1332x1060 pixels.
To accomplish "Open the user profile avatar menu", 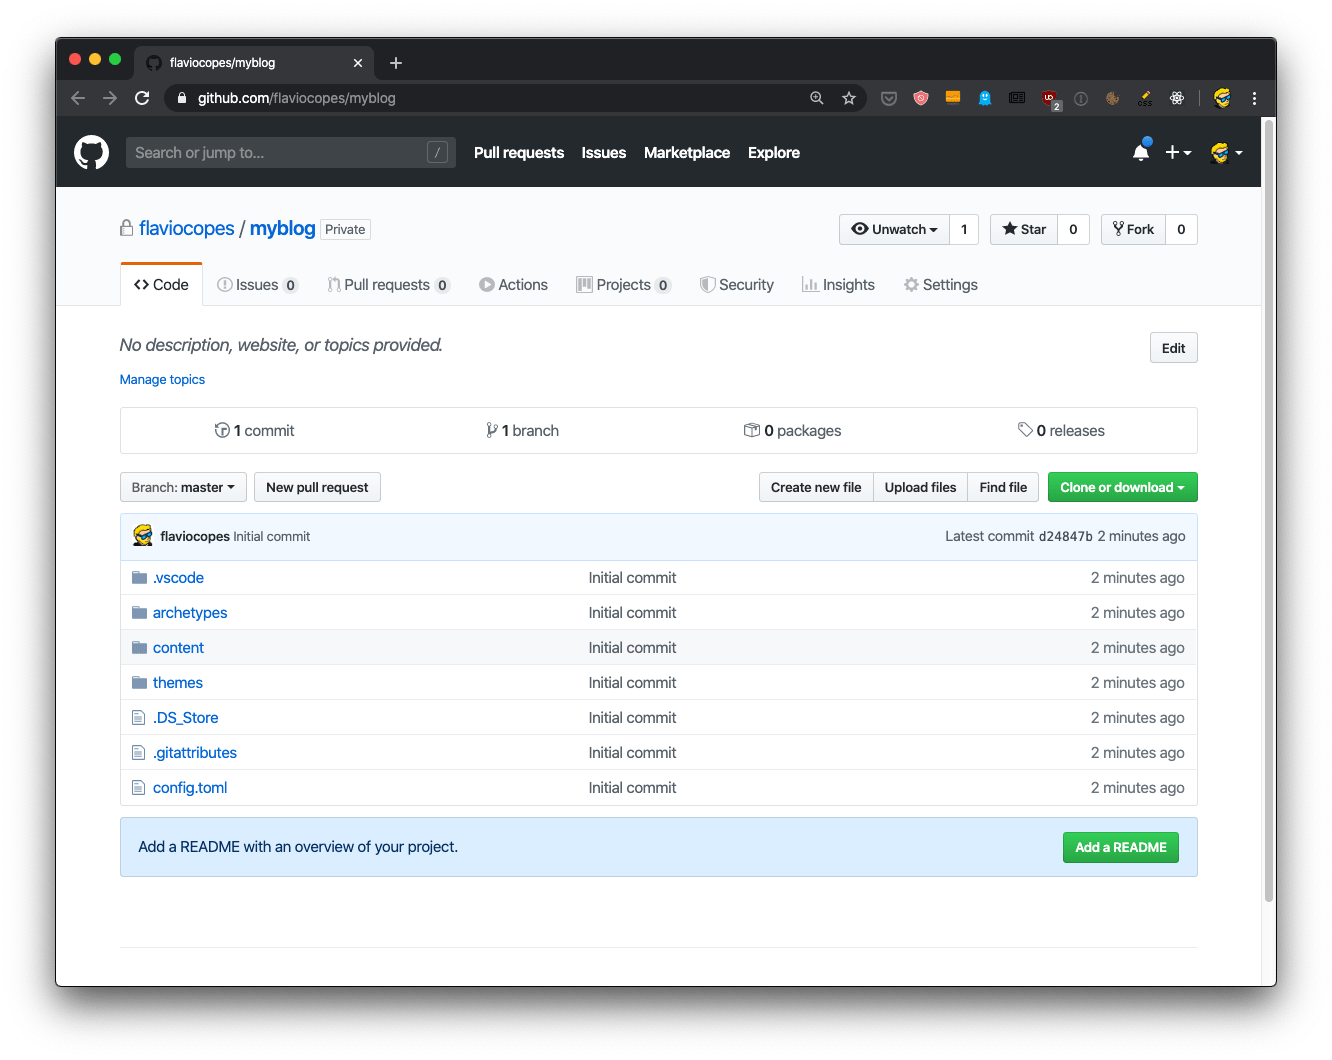I will [x=1226, y=153].
